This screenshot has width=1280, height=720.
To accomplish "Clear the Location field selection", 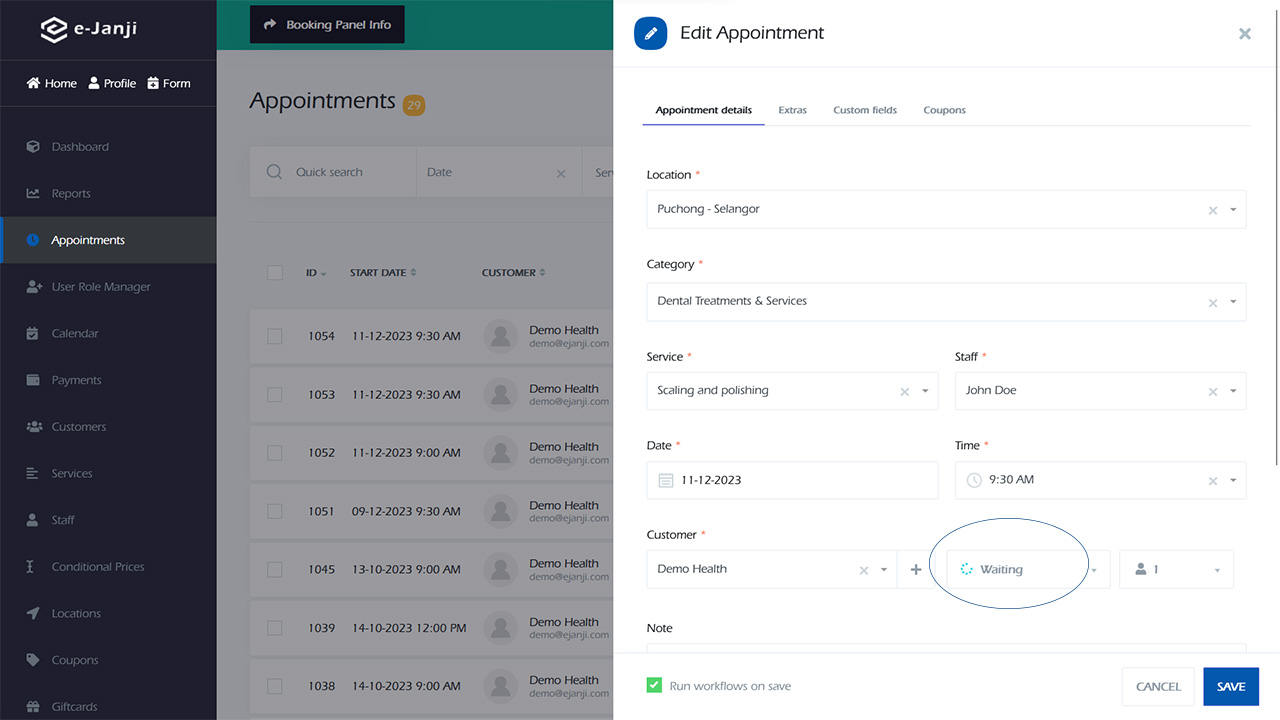I will [1212, 210].
